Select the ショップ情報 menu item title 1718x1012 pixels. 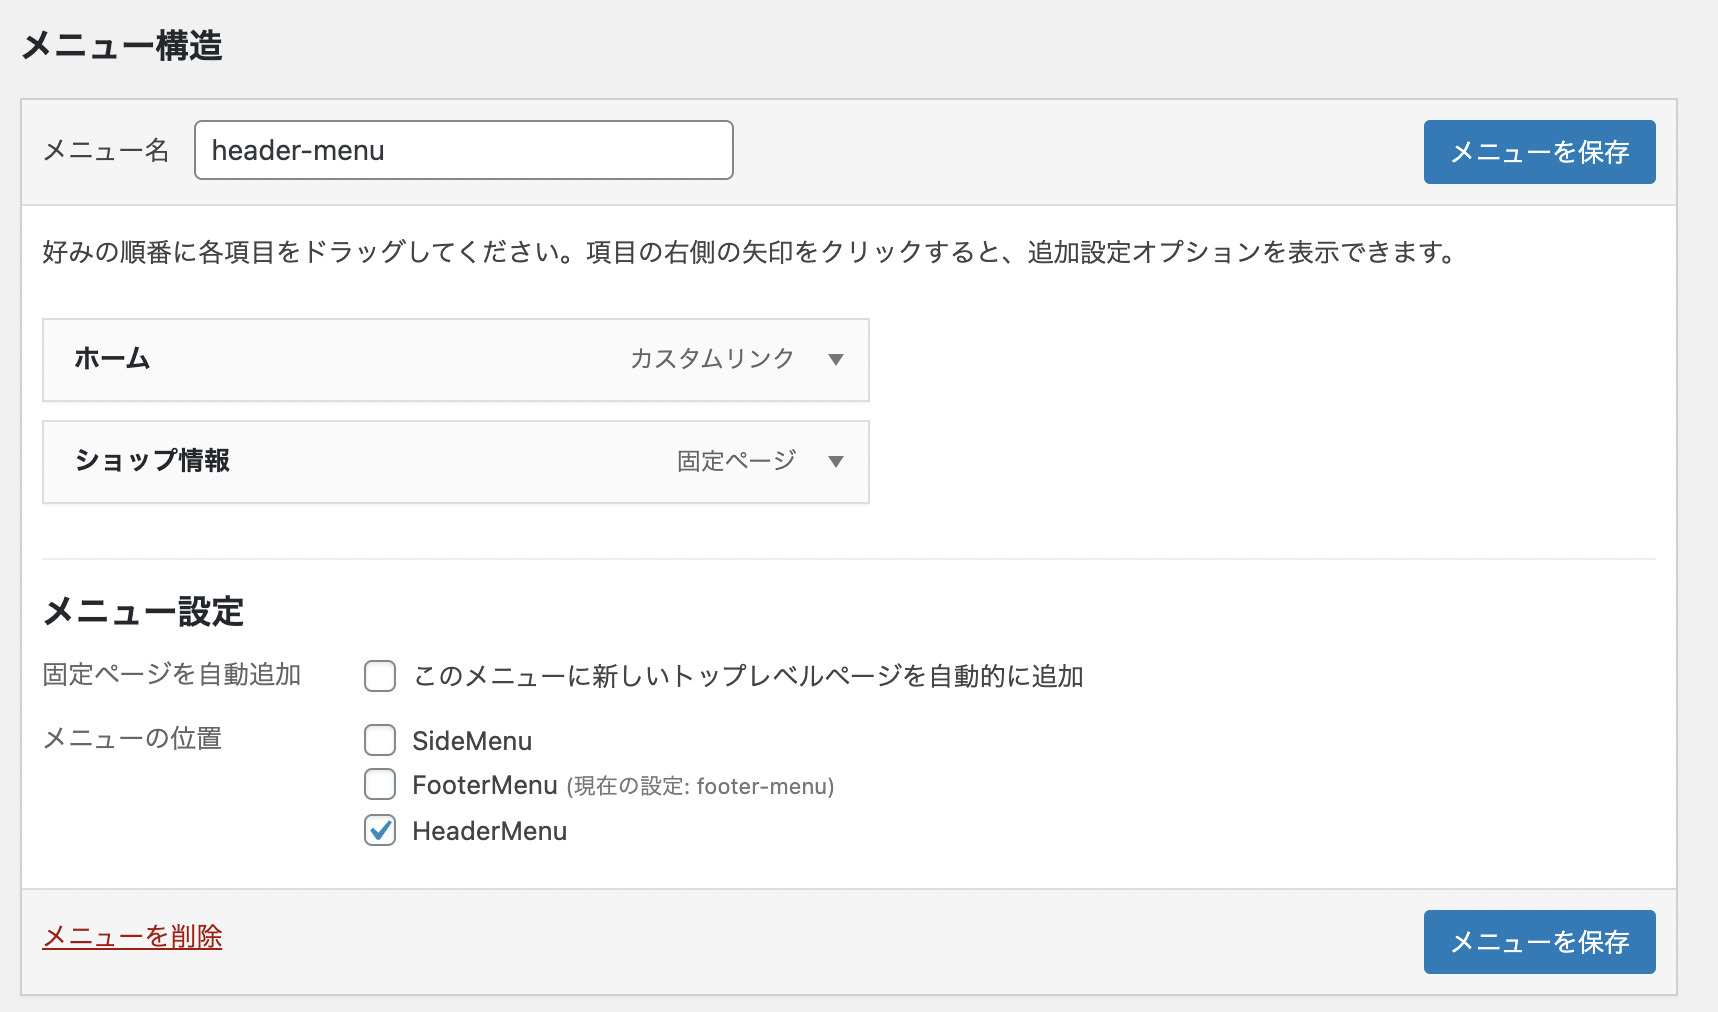pos(152,460)
